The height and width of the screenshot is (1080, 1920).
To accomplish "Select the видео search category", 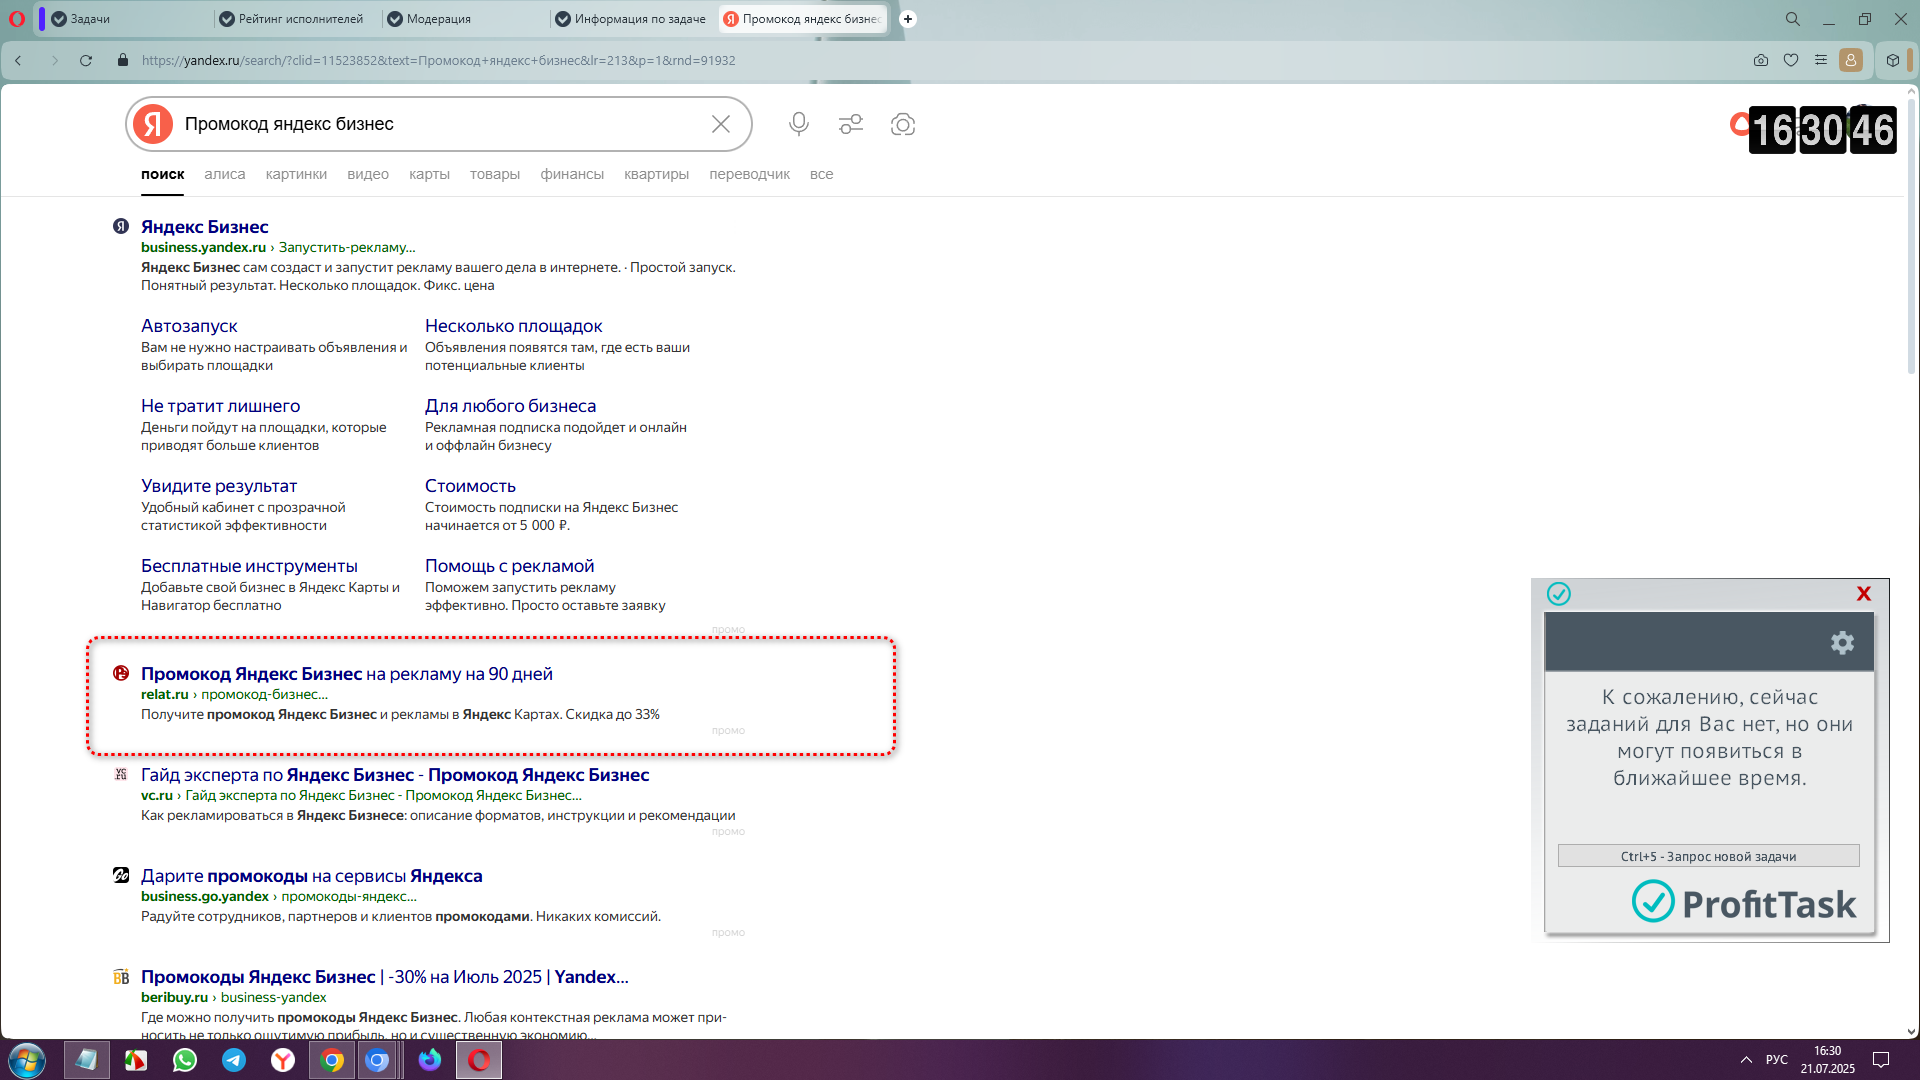I will pos(368,174).
